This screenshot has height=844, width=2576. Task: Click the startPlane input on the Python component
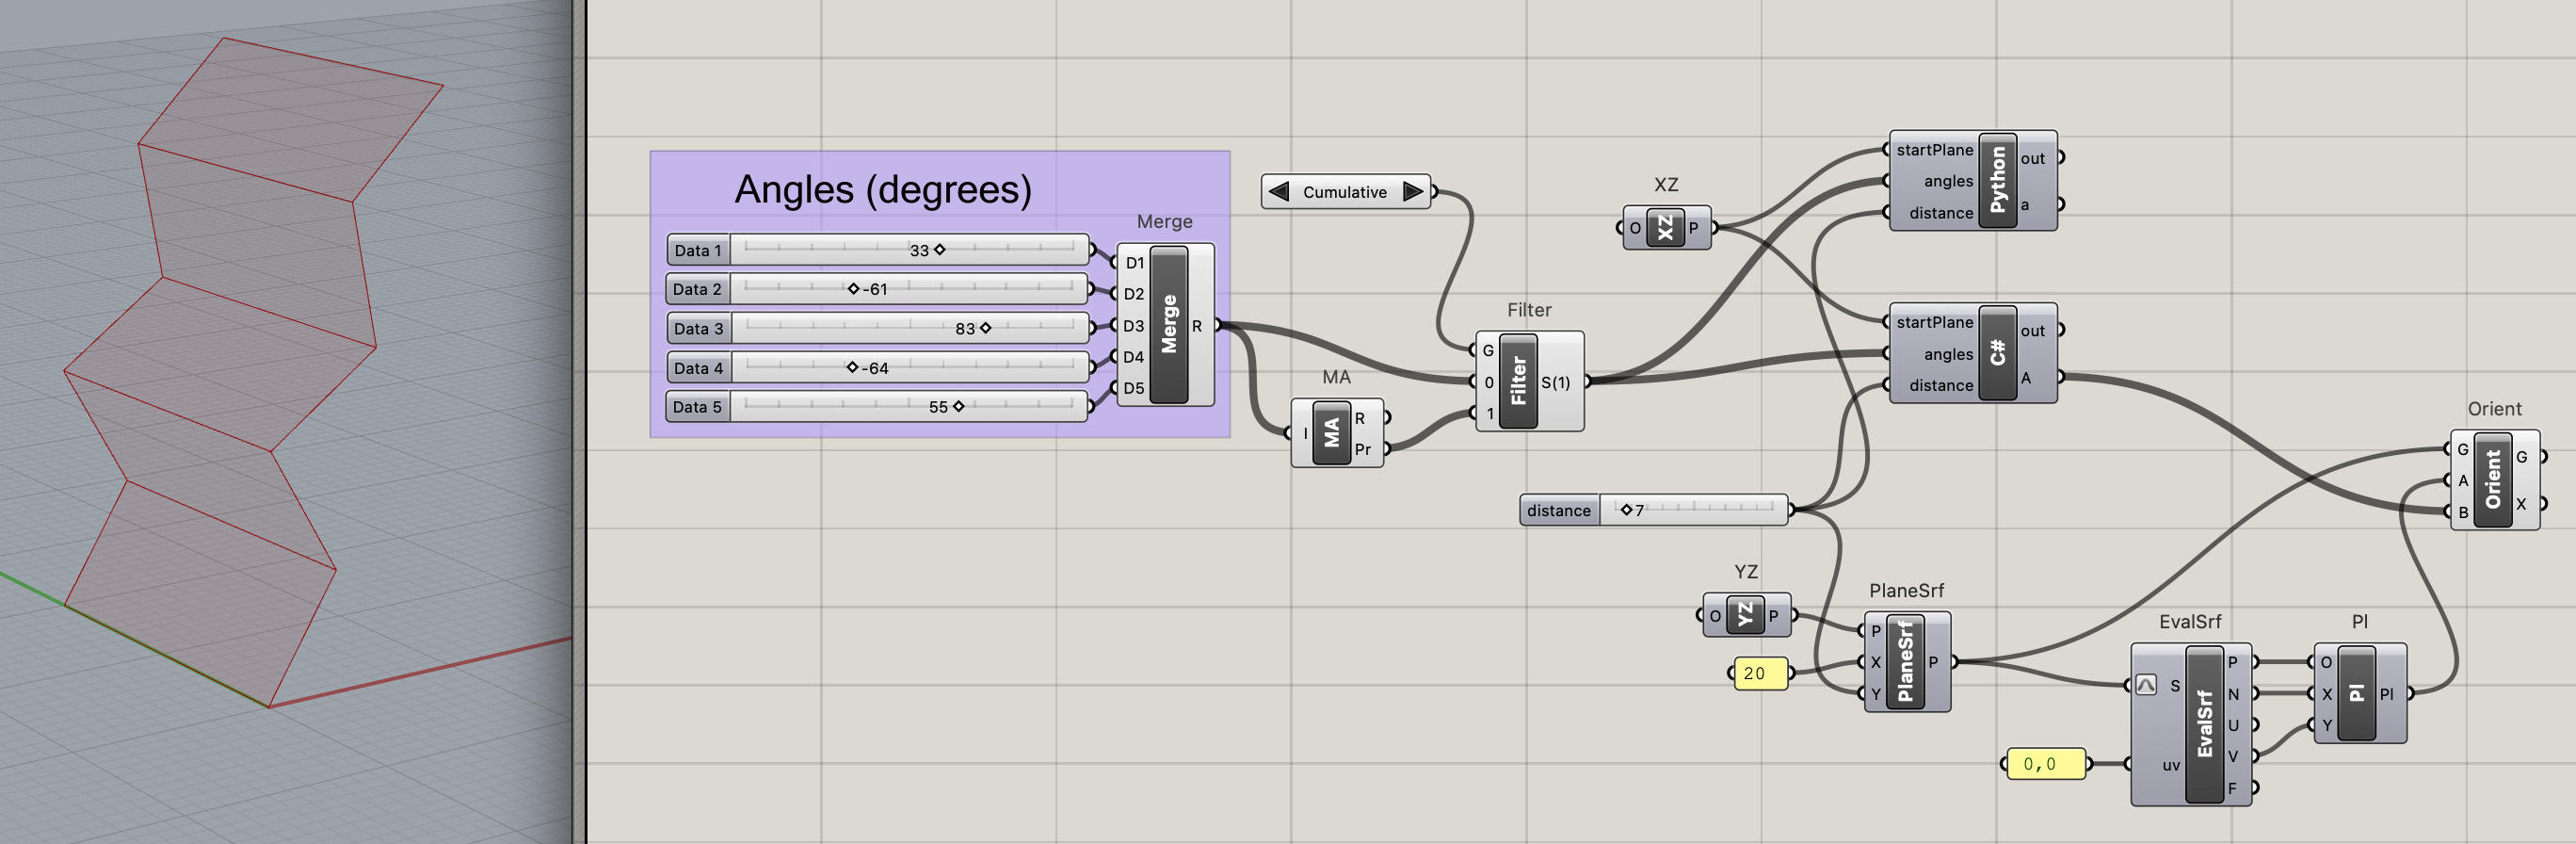pos(1934,150)
